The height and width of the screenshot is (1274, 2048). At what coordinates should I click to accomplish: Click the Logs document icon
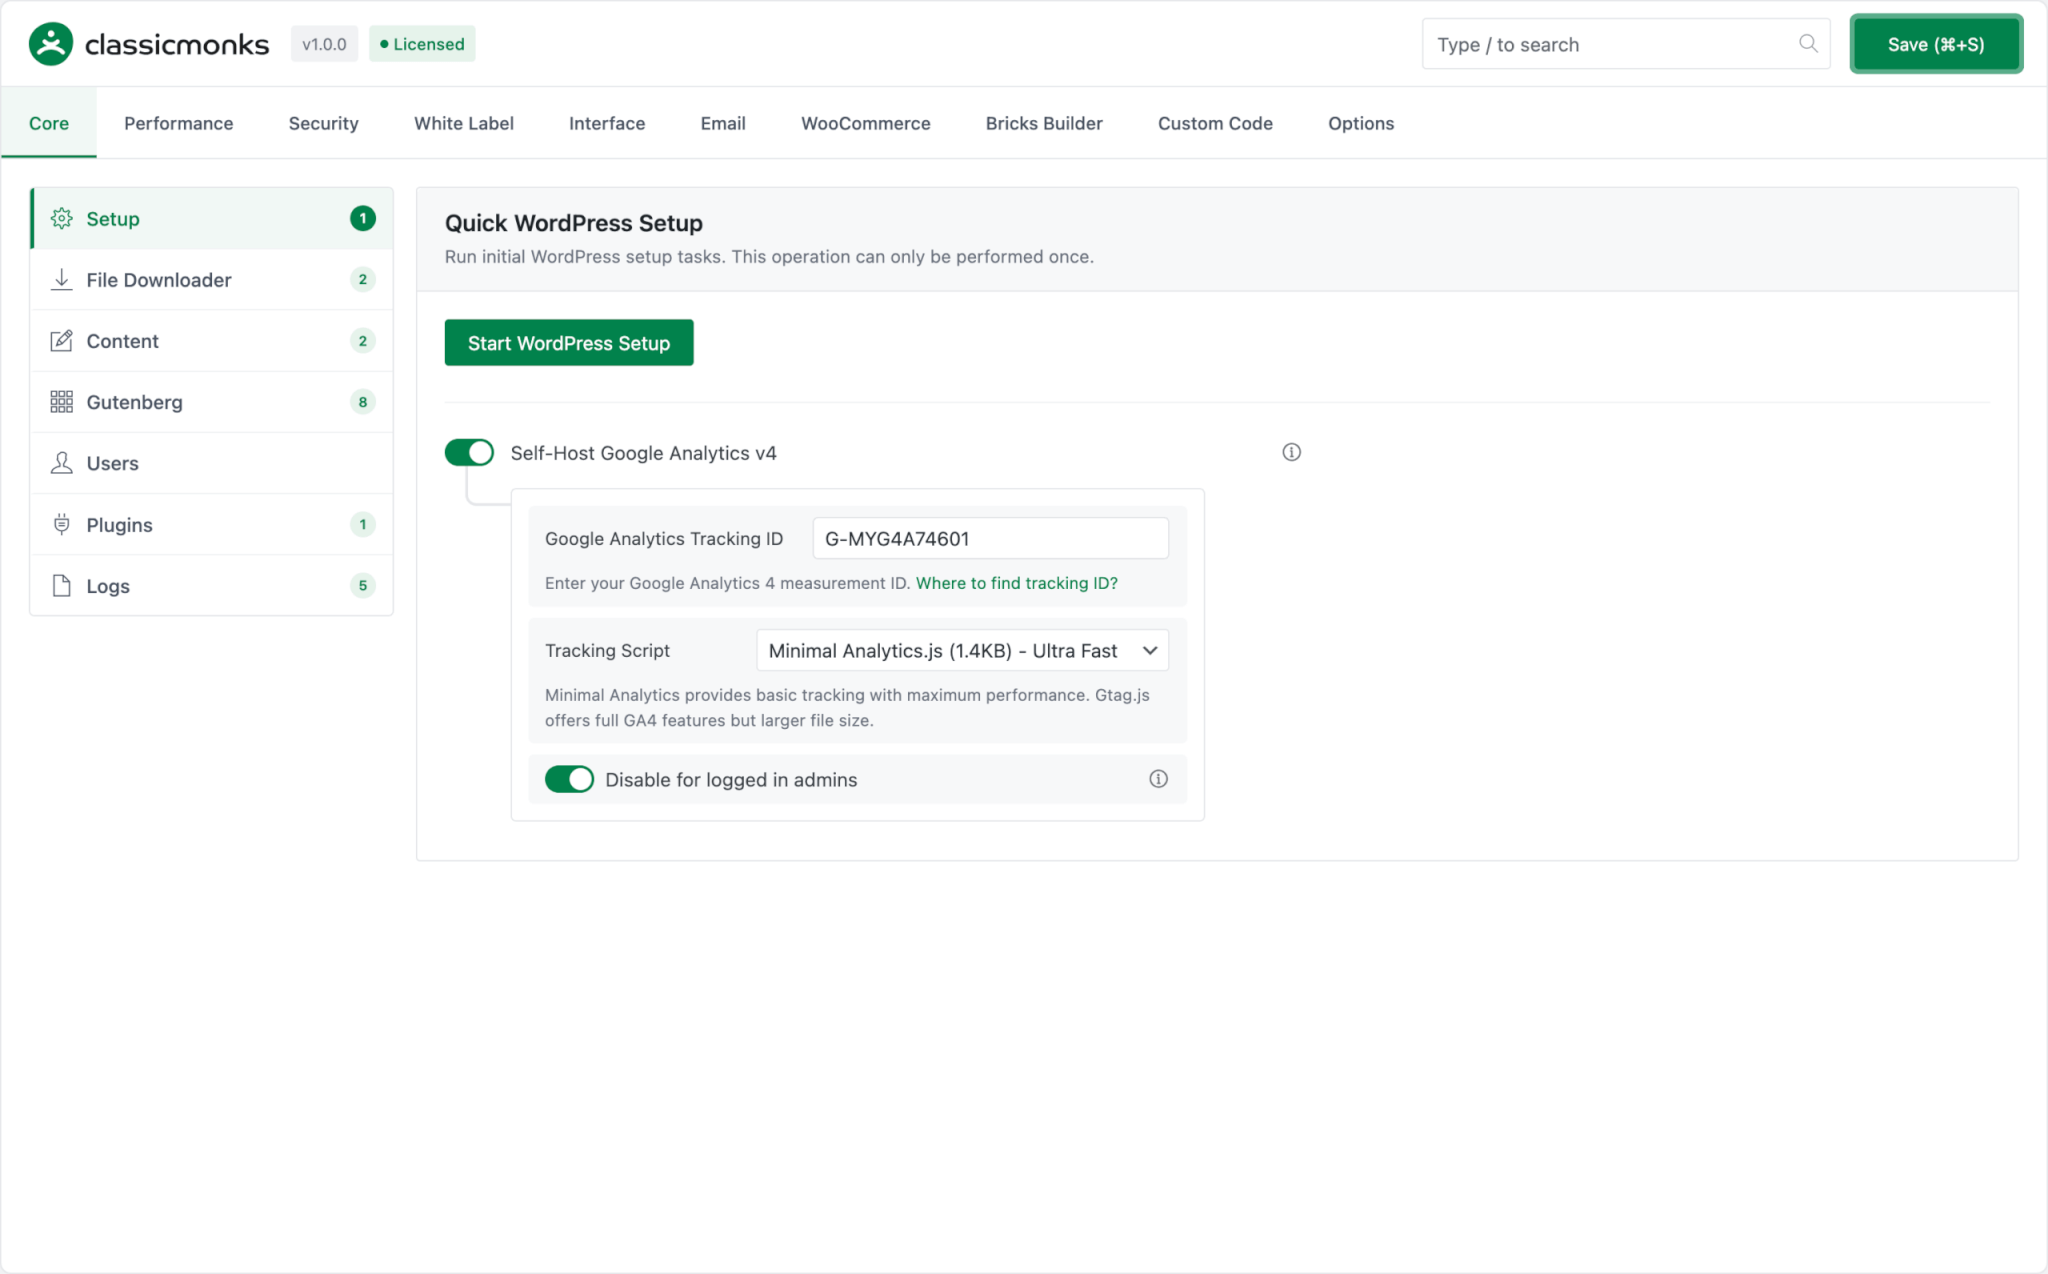click(62, 585)
